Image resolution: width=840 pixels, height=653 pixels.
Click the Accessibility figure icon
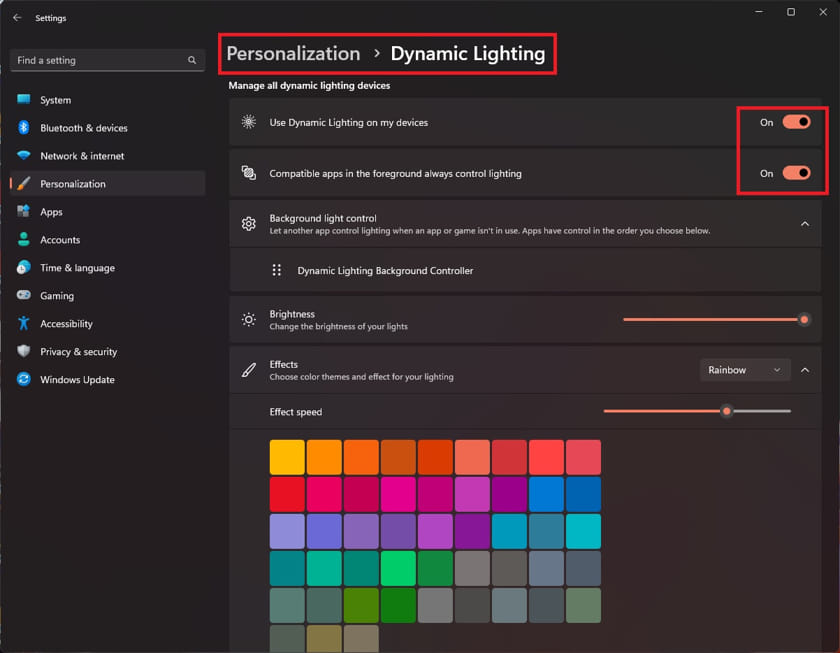click(24, 323)
